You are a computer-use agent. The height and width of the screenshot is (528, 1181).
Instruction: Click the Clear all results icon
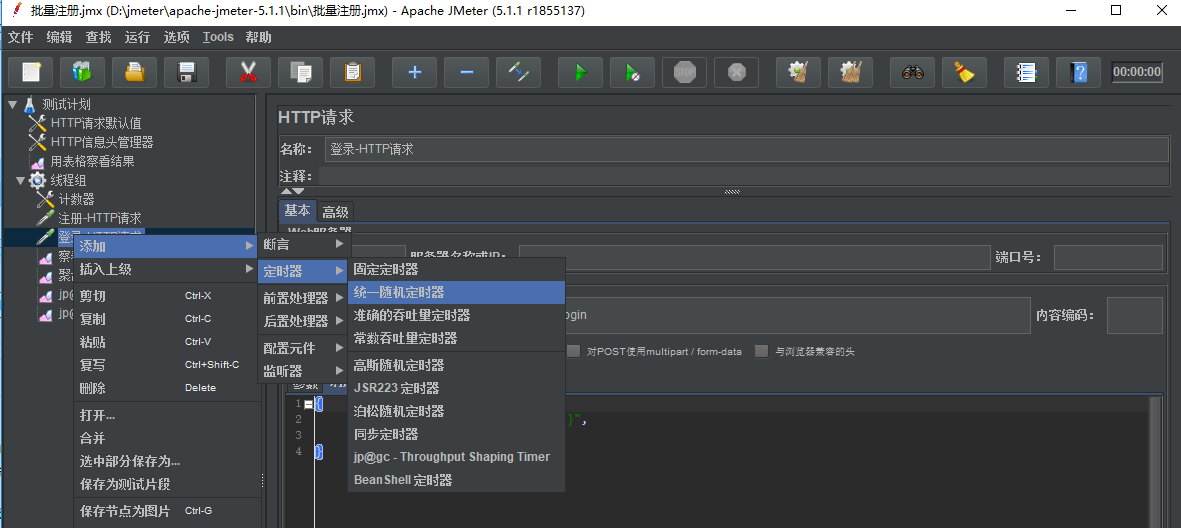(x=850, y=72)
